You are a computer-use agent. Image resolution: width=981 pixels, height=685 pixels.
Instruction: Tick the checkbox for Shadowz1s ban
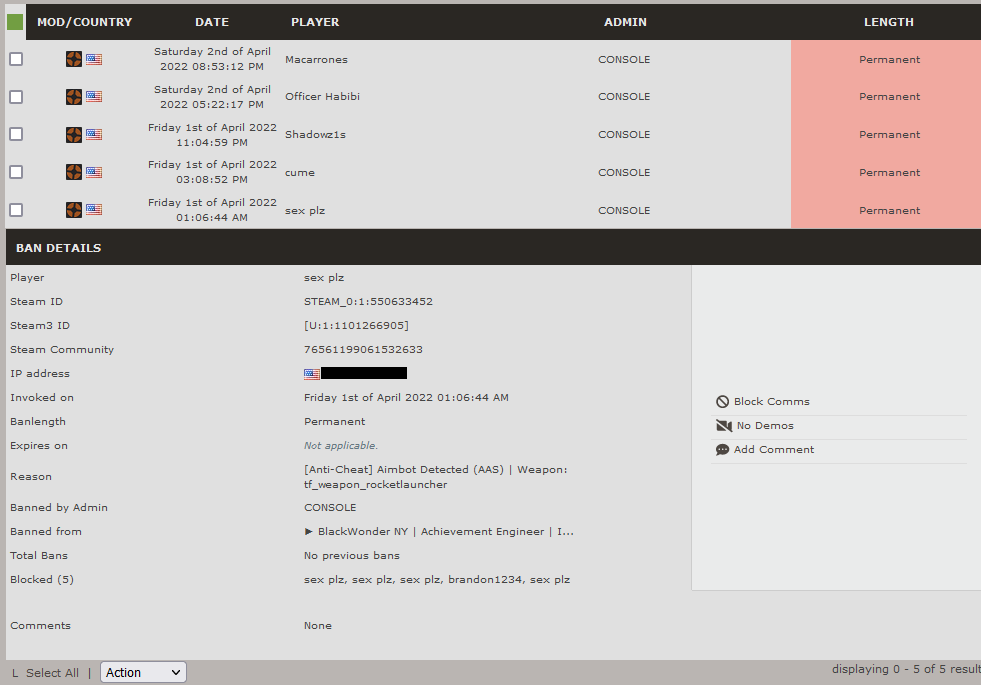click(x=16, y=134)
